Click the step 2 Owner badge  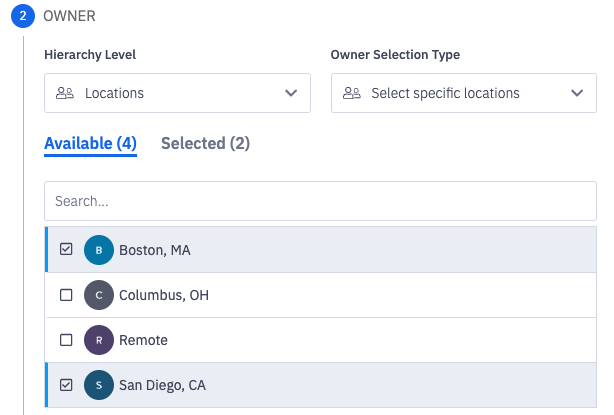[x=24, y=17]
